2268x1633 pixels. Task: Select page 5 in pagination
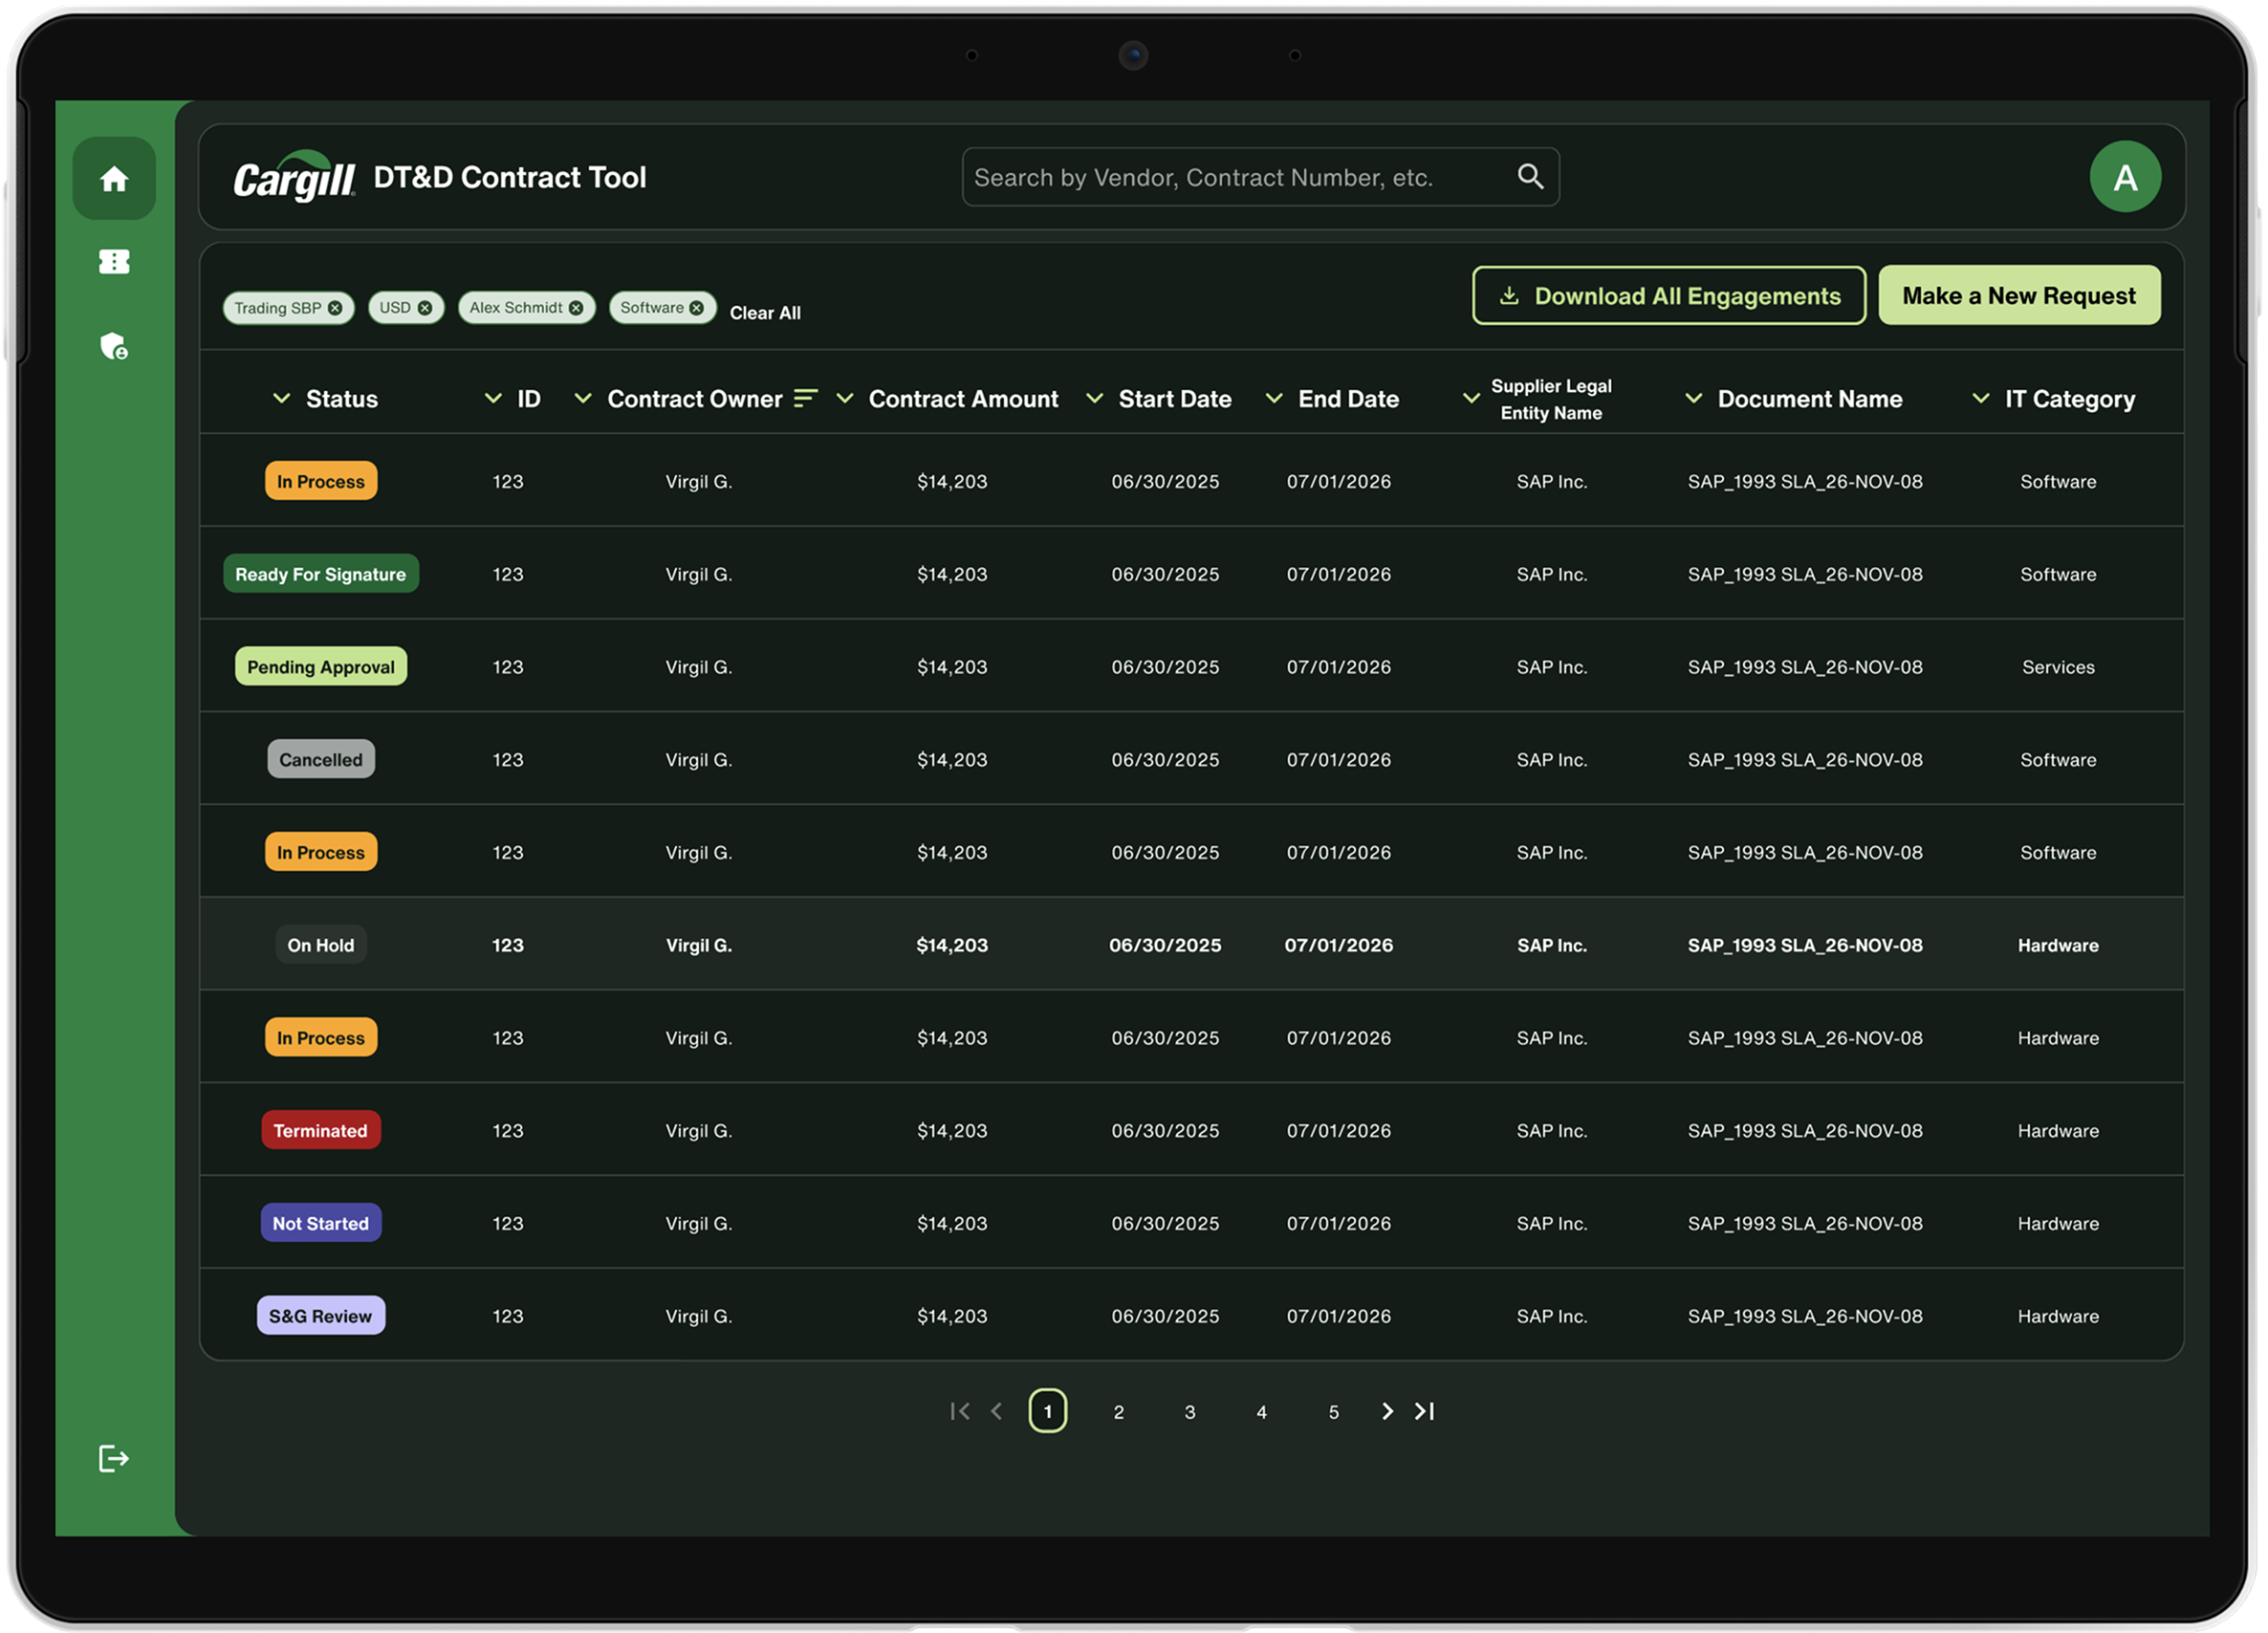click(x=1333, y=1412)
